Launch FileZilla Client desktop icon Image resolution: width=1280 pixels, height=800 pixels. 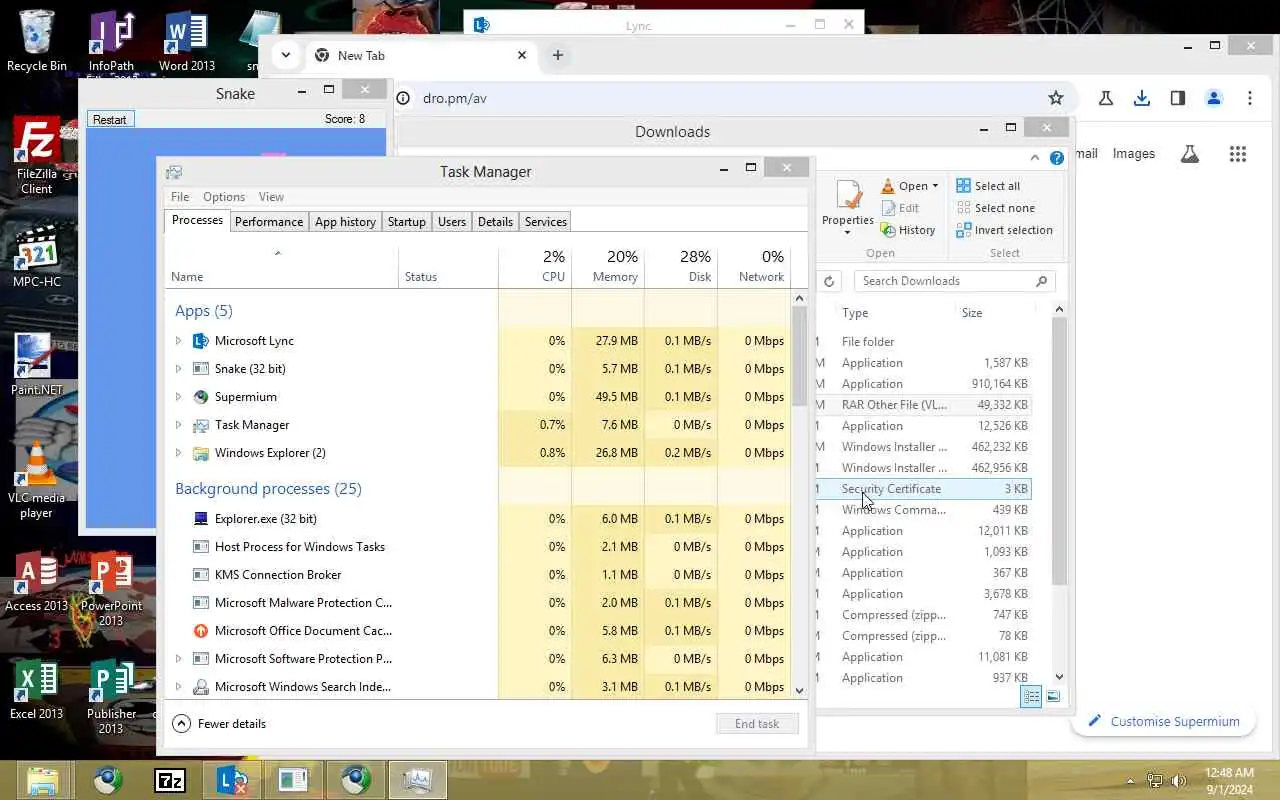pyautogui.click(x=37, y=155)
